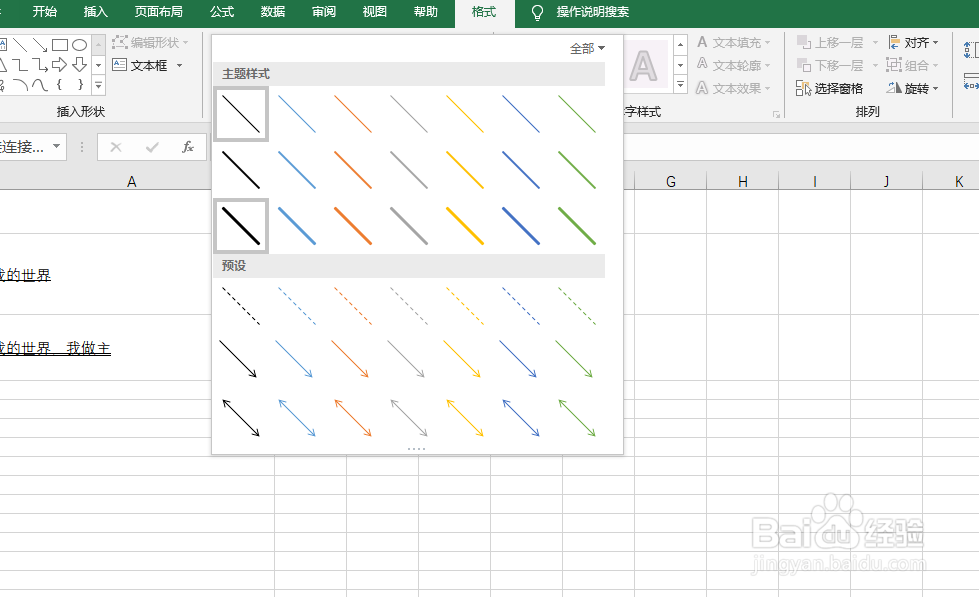Switch to the 格式 (Format) tab
979x597 pixels.
[x=484, y=12]
